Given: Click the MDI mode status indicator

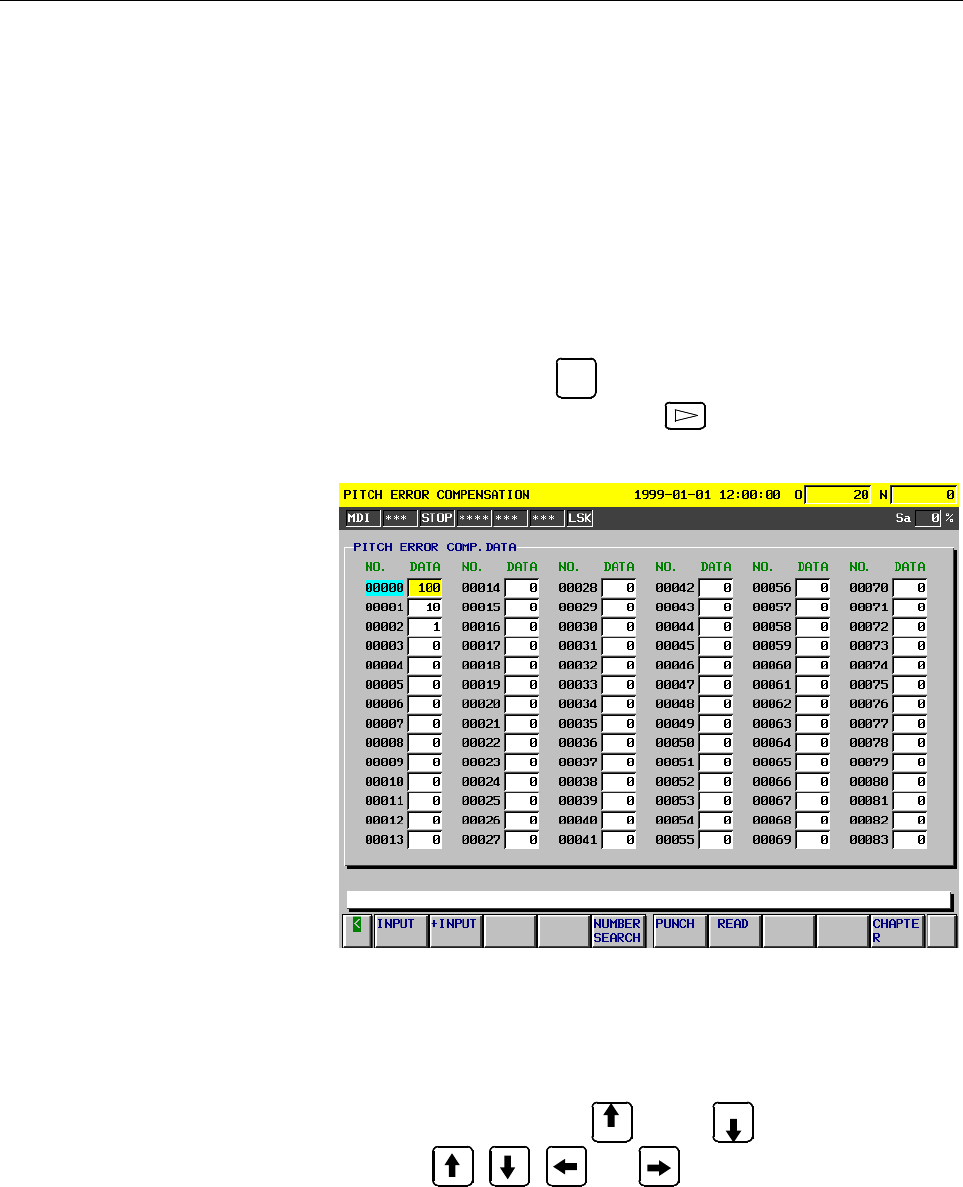Looking at the screenshot, I should [x=360, y=518].
